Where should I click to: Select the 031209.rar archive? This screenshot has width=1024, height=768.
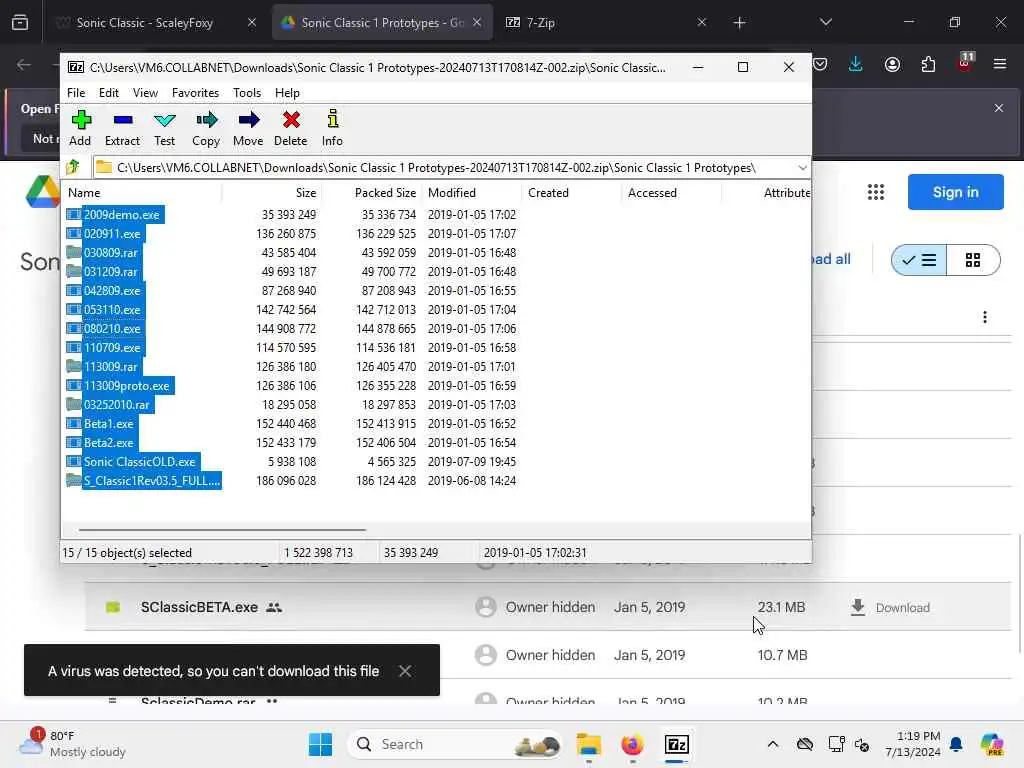(x=110, y=272)
